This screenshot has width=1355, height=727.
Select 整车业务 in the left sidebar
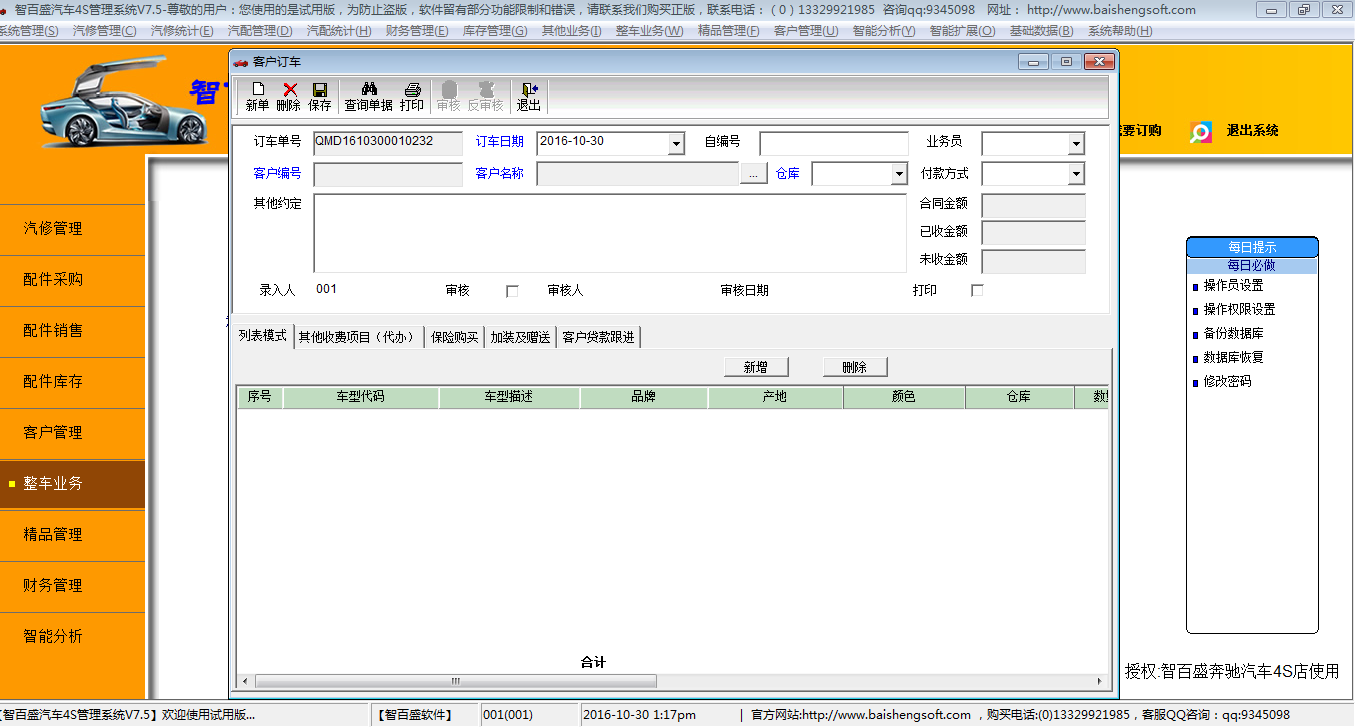[x=72, y=484]
